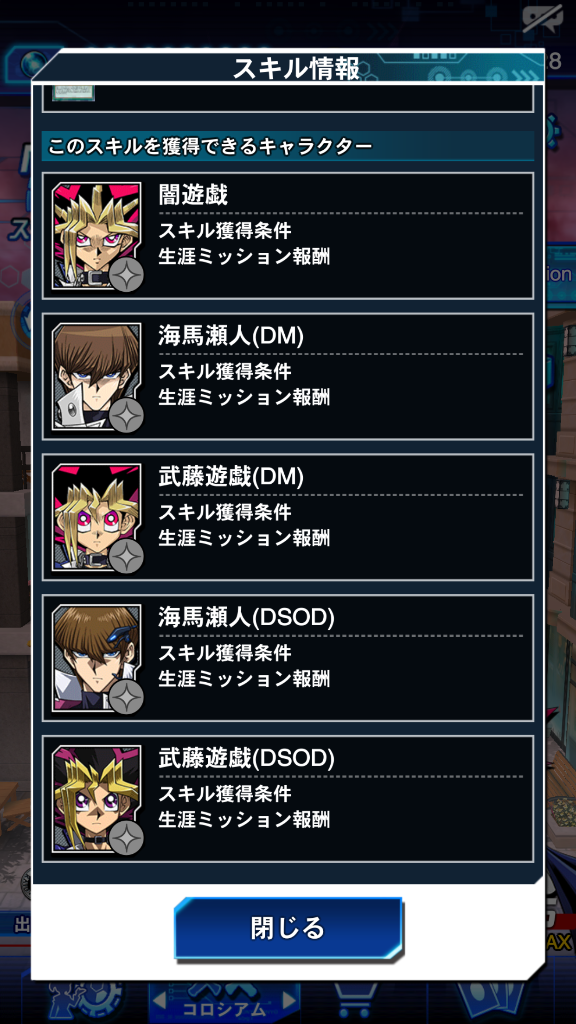Select the 闇遊戯 character name
This screenshot has width=576, height=1024.
(x=193, y=195)
